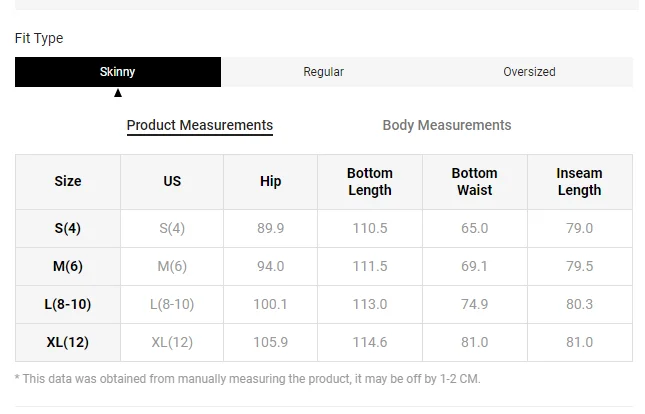The height and width of the screenshot is (414, 645).
Task: Click the Bottom Length column header
Action: [x=370, y=181]
